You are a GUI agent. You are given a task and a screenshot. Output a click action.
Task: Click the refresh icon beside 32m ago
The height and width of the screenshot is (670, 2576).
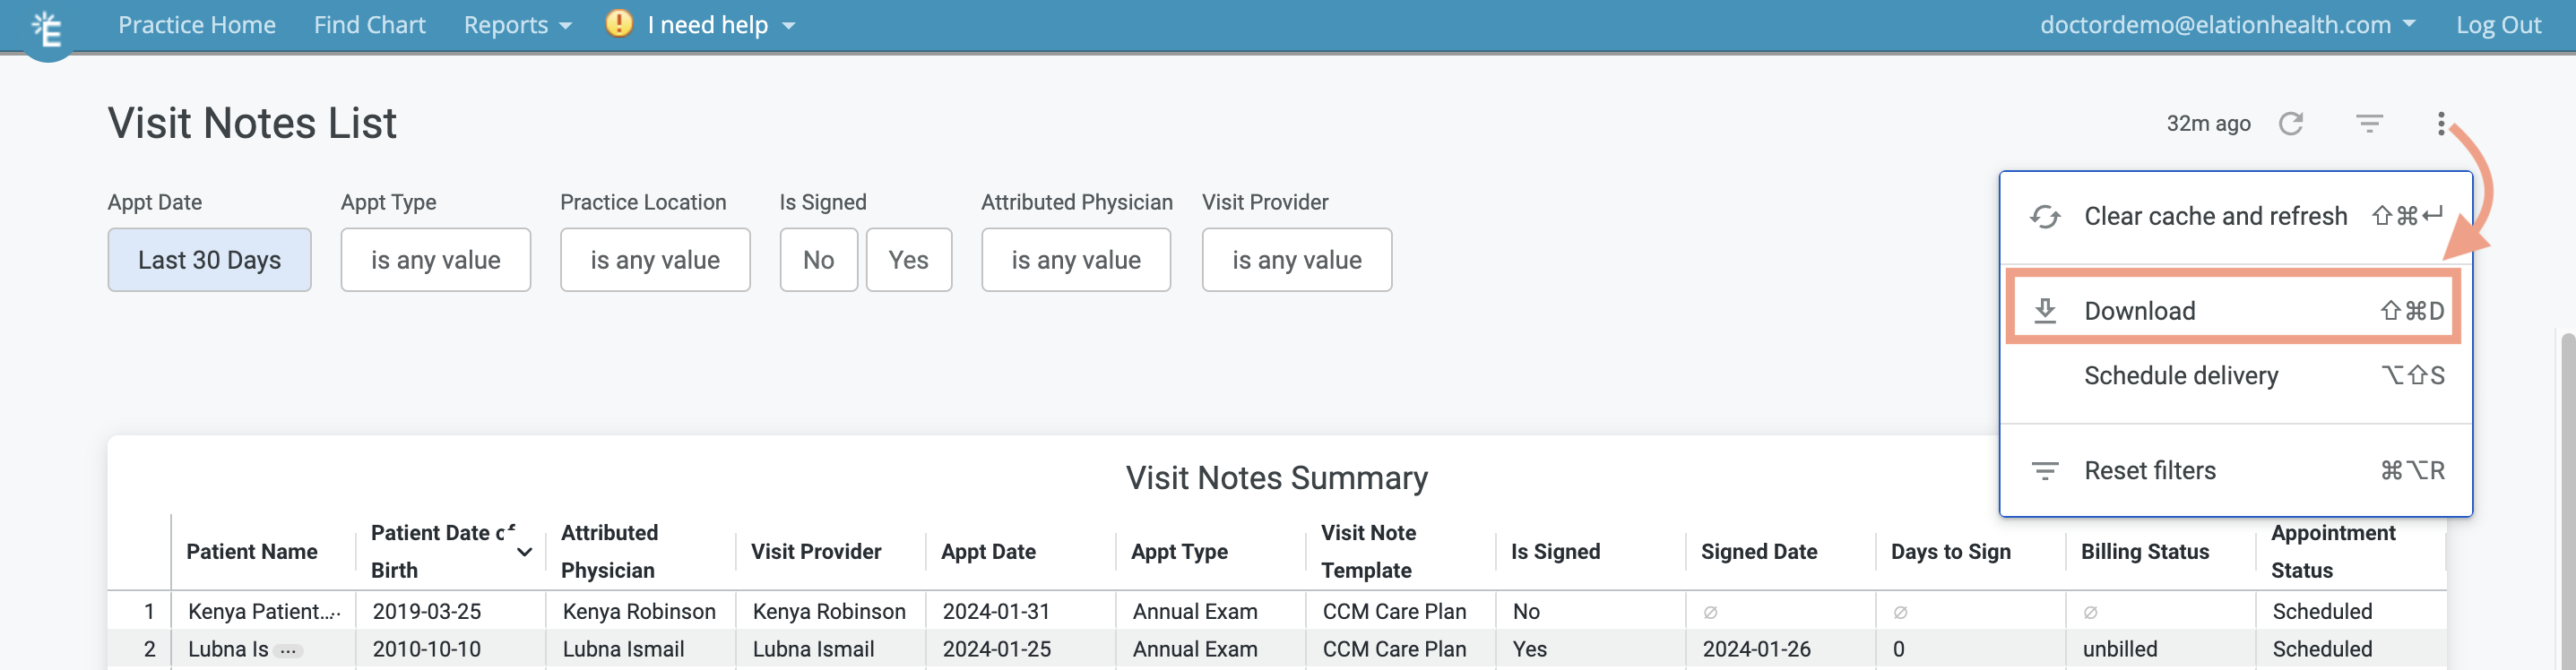point(2293,123)
